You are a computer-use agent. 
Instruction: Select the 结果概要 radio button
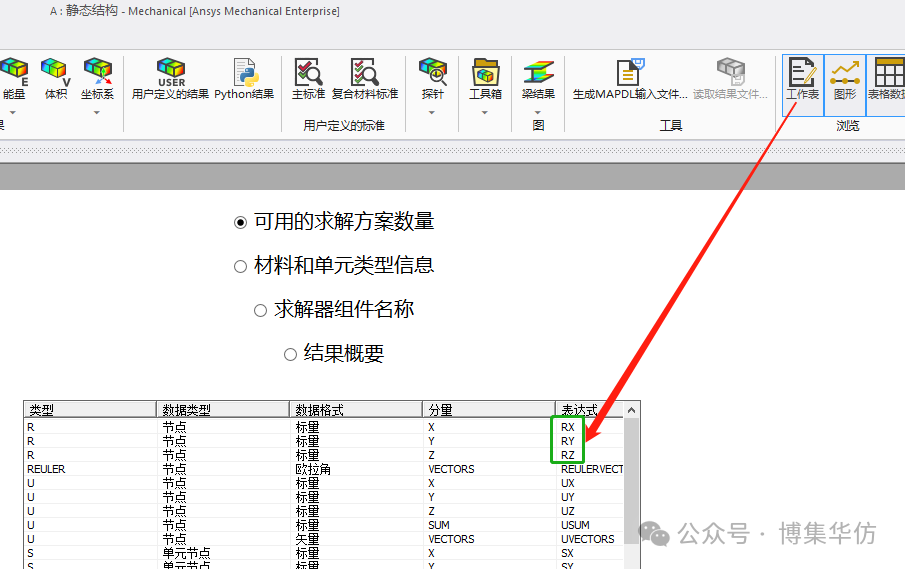(x=290, y=354)
